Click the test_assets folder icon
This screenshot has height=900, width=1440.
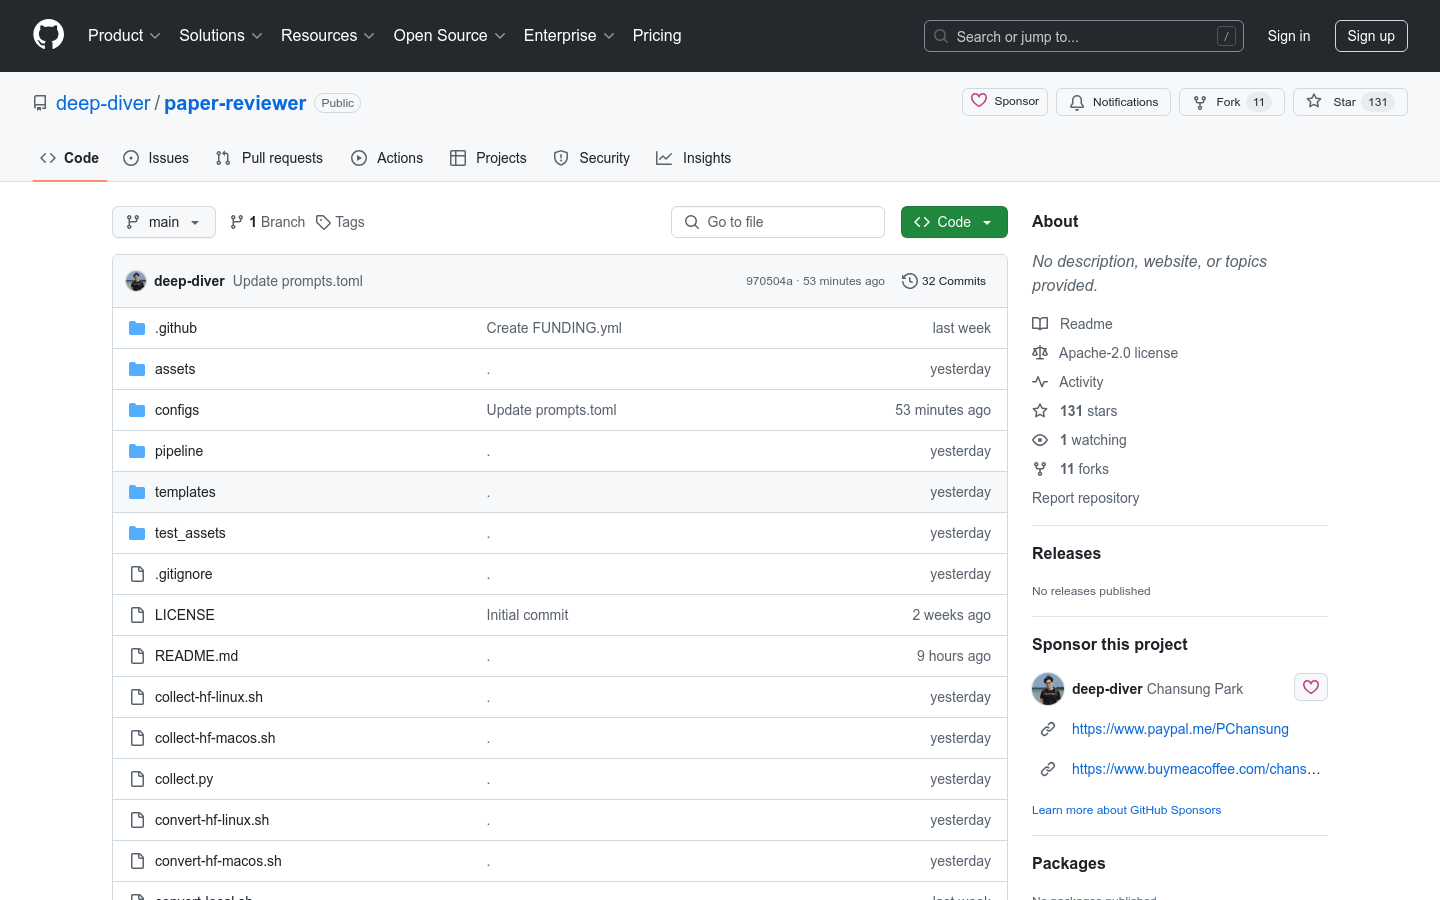point(137,533)
